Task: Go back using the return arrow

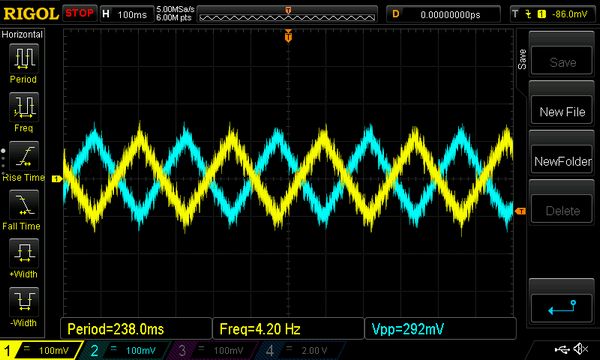Action: coord(562,307)
